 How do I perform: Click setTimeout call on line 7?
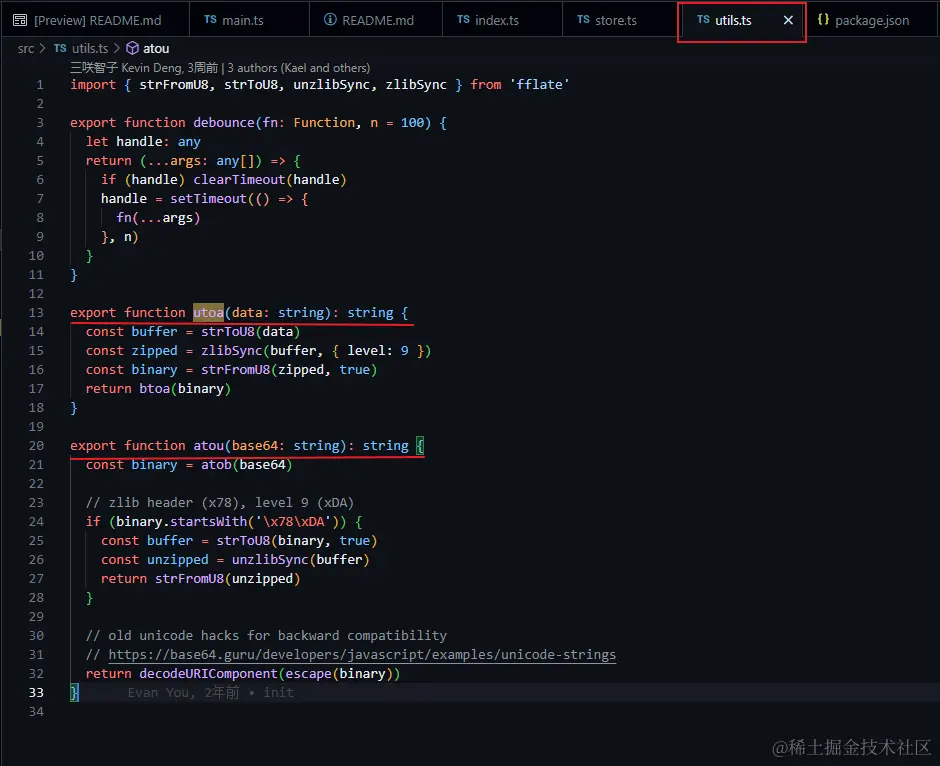(208, 198)
